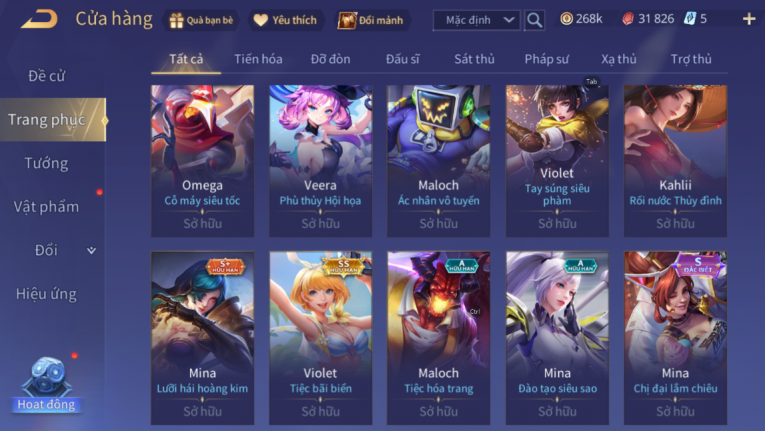Open the Vật phẩm sidebar section

[x=46, y=207]
